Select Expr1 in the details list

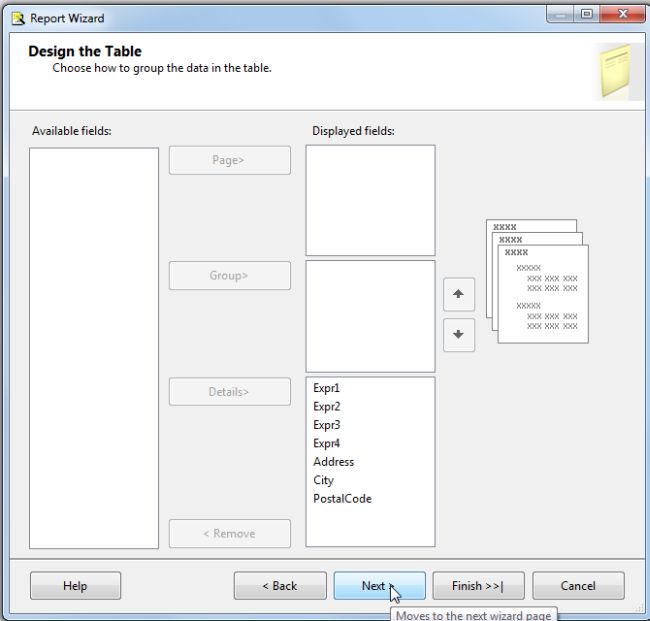[327, 388]
